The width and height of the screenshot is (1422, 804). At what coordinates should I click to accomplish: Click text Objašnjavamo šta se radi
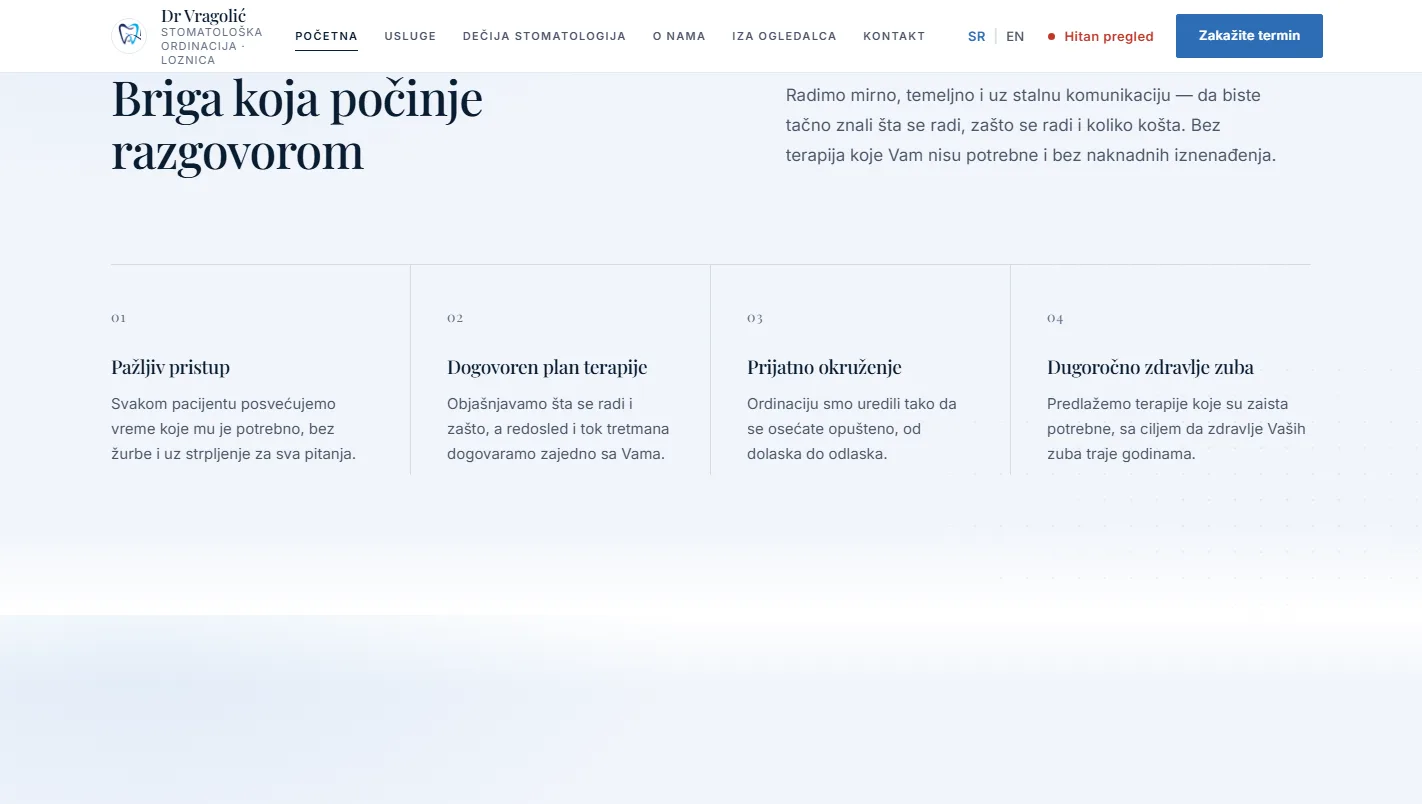click(x=558, y=429)
